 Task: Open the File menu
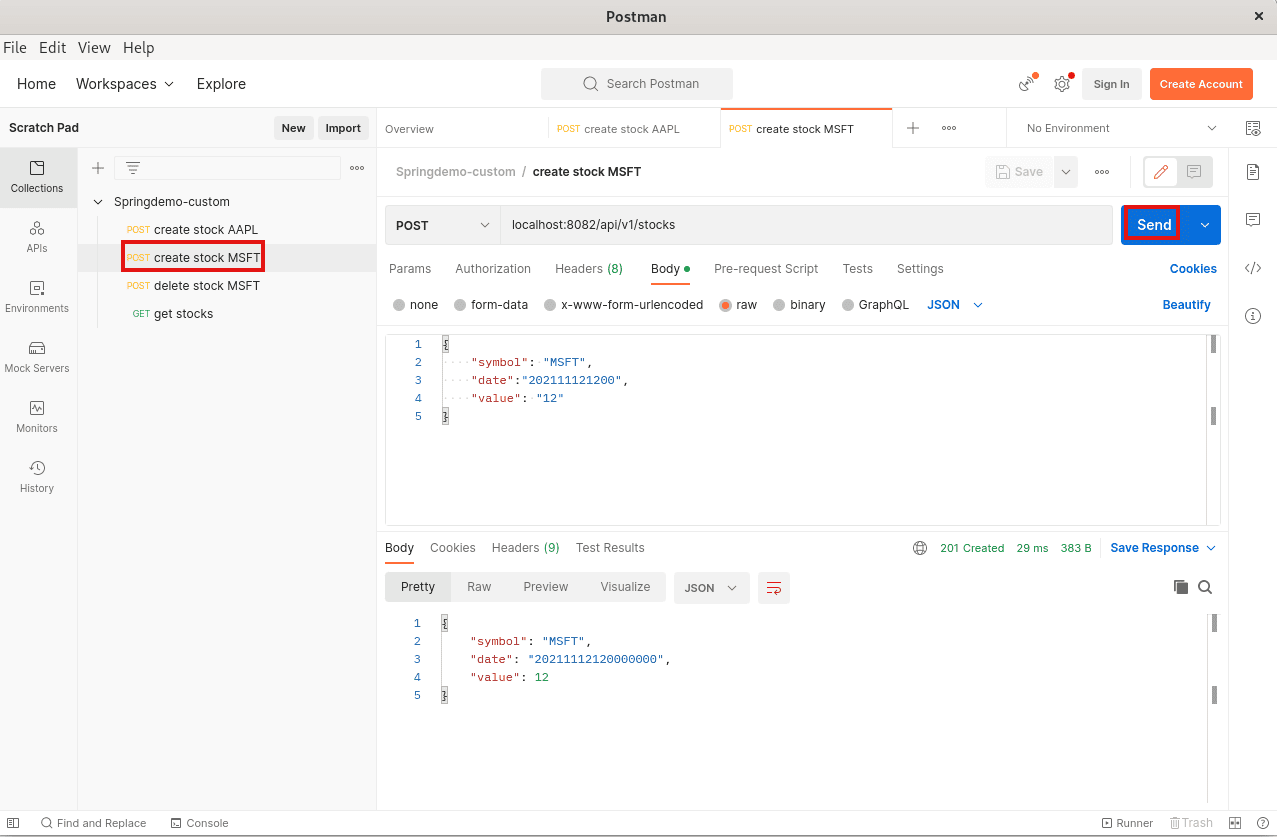pyautogui.click(x=15, y=48)
